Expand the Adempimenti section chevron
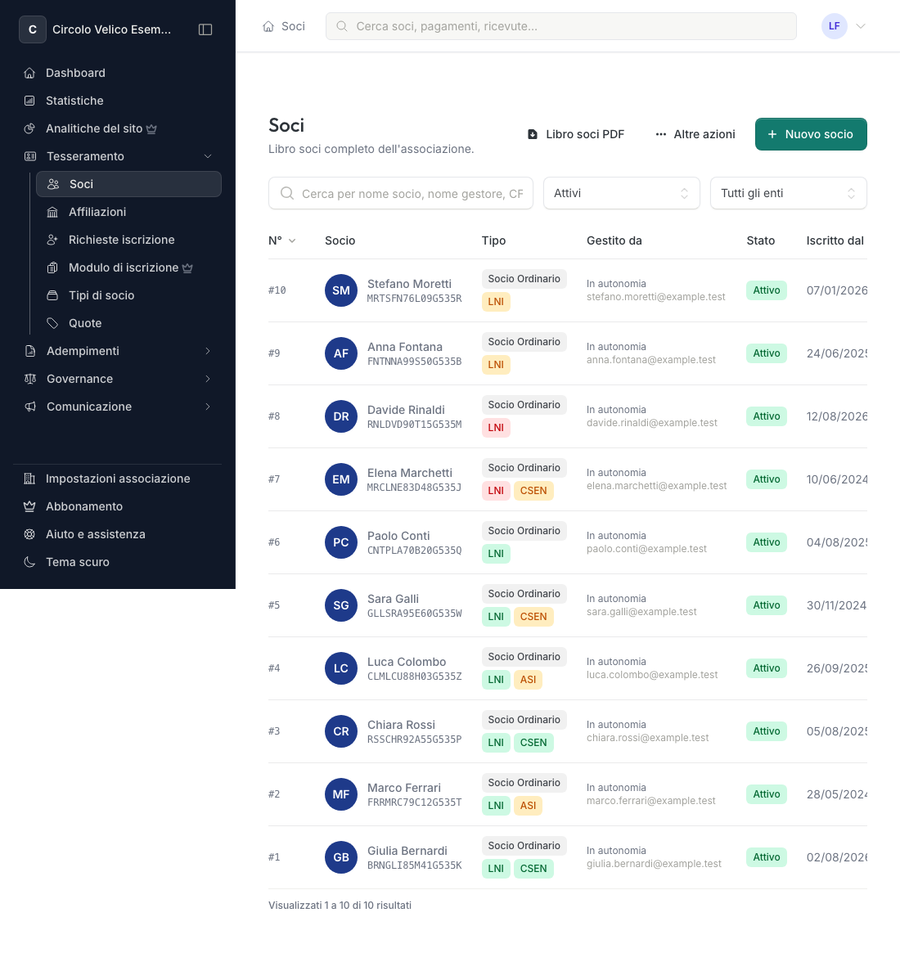This screenshot has width=900, height=971. [208, 351]
